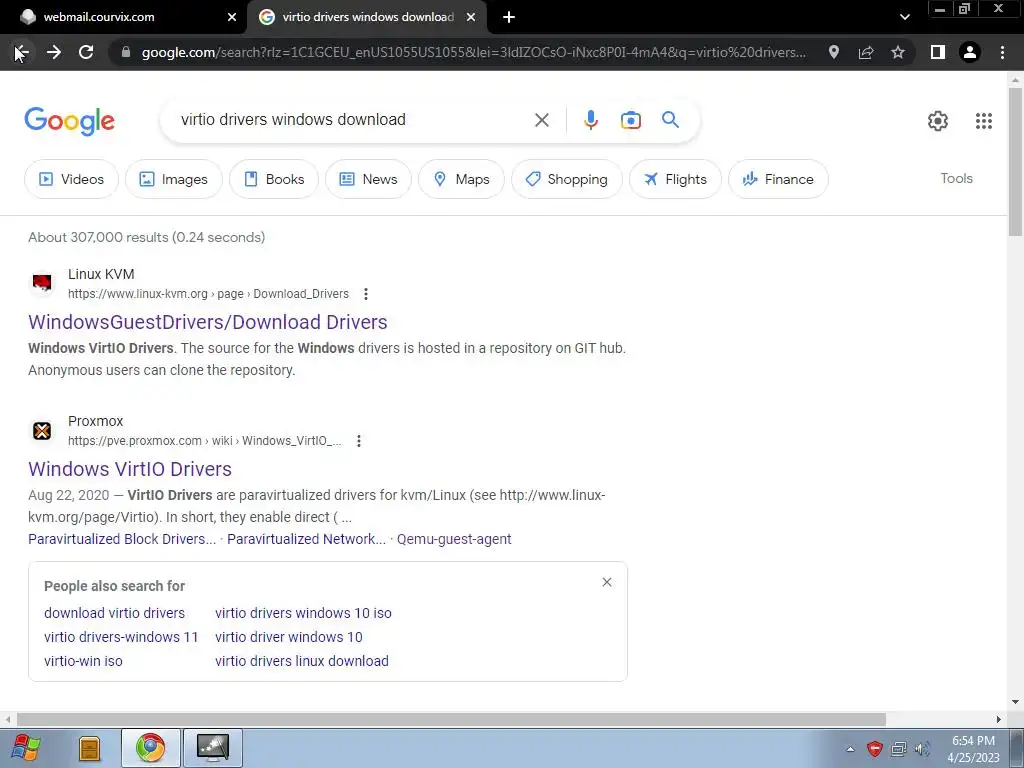Viewport: 1024px width, 768px height.
Task: Filter results by Maps
Action: tap(461, 179)
